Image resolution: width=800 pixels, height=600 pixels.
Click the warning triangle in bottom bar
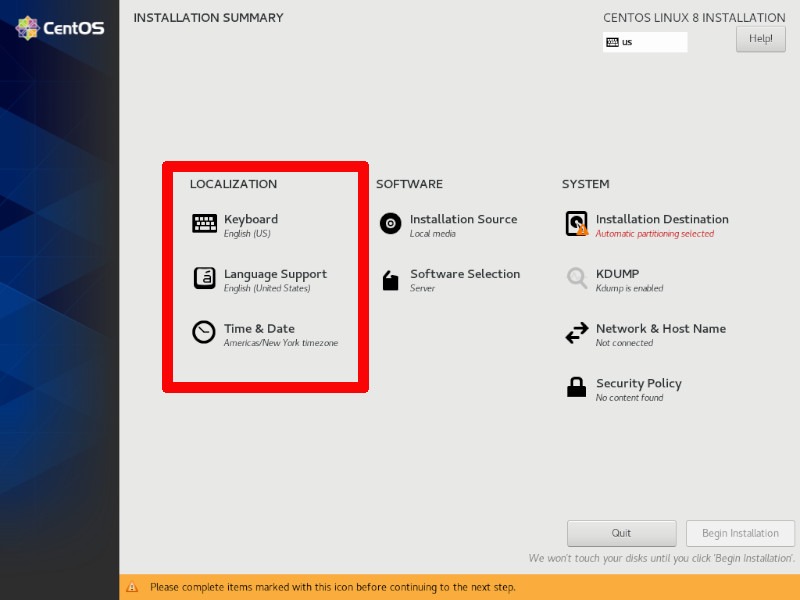(x=134, y=587)
